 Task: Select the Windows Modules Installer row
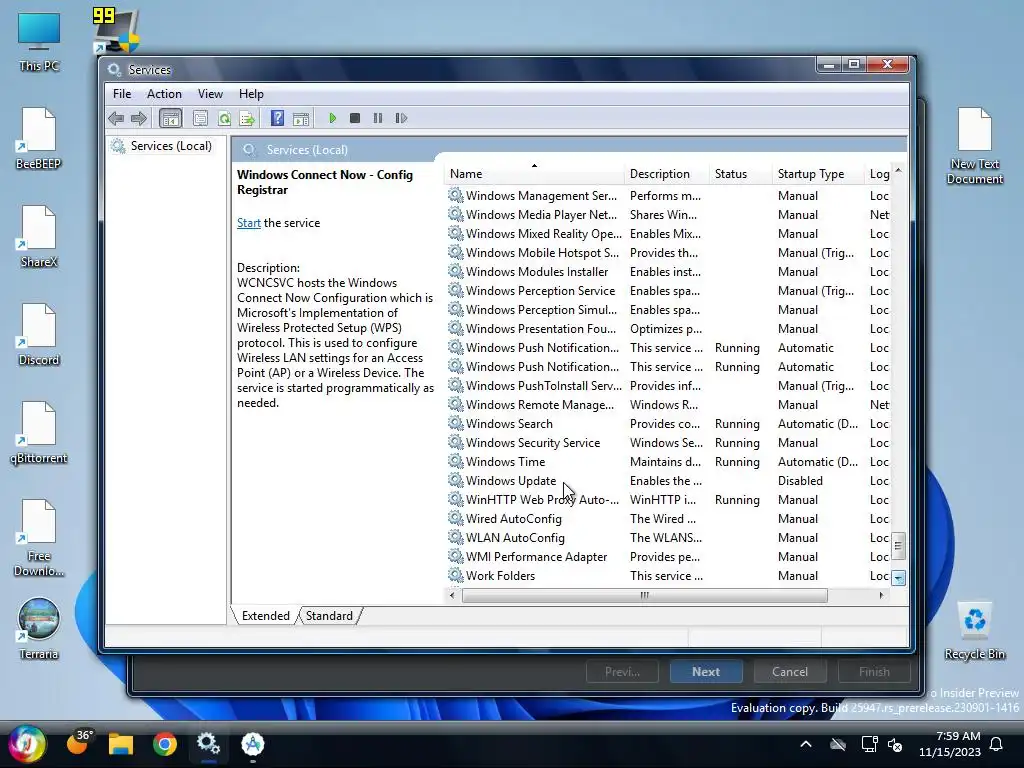pyautogui.click(x=667, y=272)
